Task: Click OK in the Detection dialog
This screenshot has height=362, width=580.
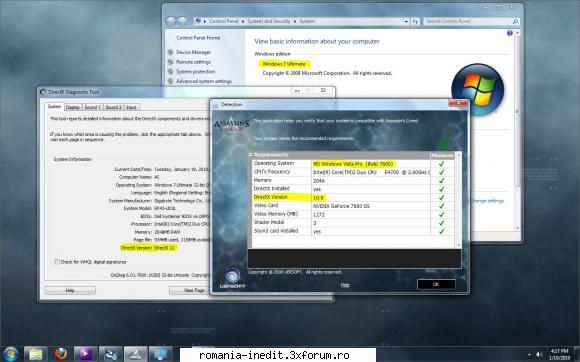Action: (x=436, y=284)
